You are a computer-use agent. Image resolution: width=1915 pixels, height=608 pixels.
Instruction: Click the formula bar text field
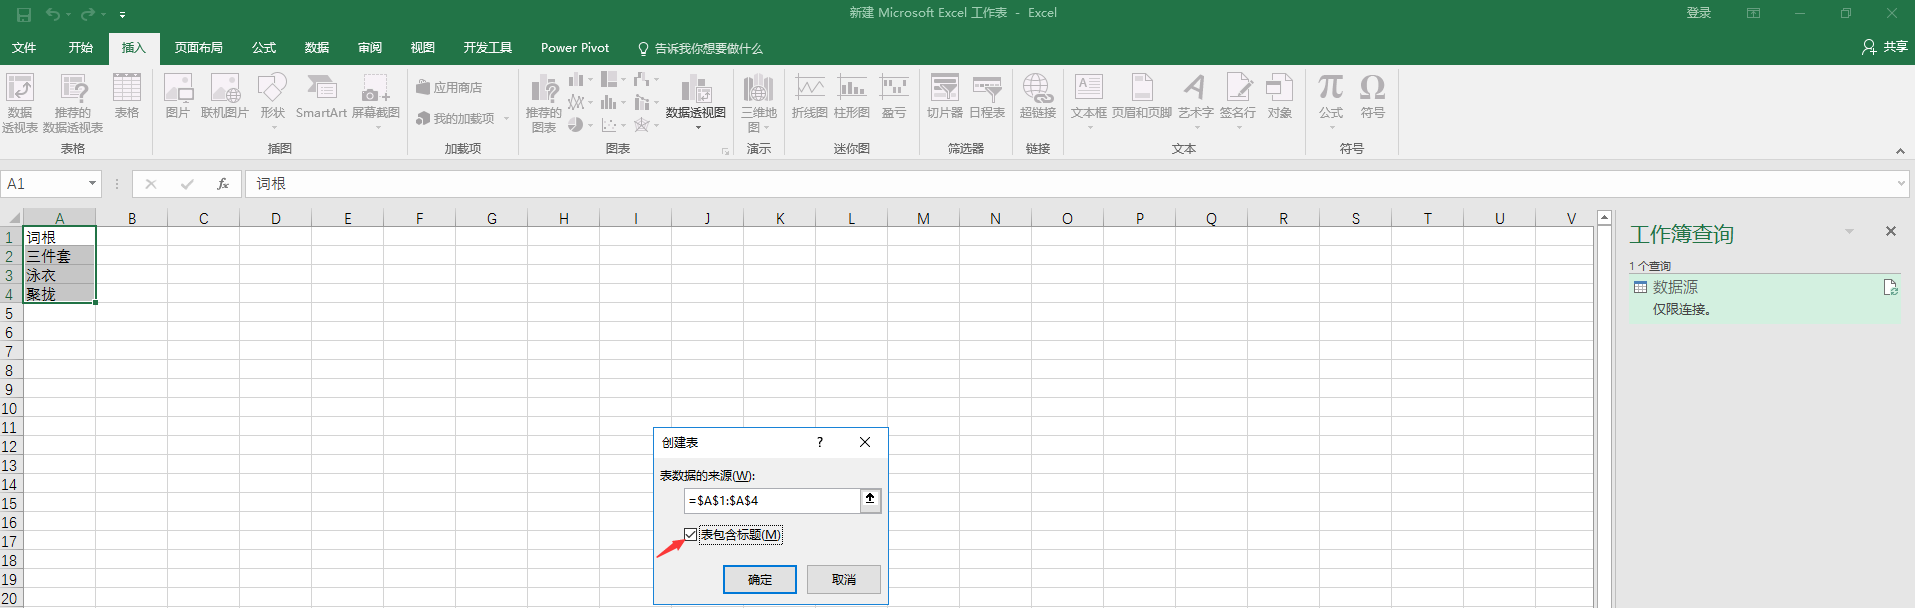[1070, 184]
